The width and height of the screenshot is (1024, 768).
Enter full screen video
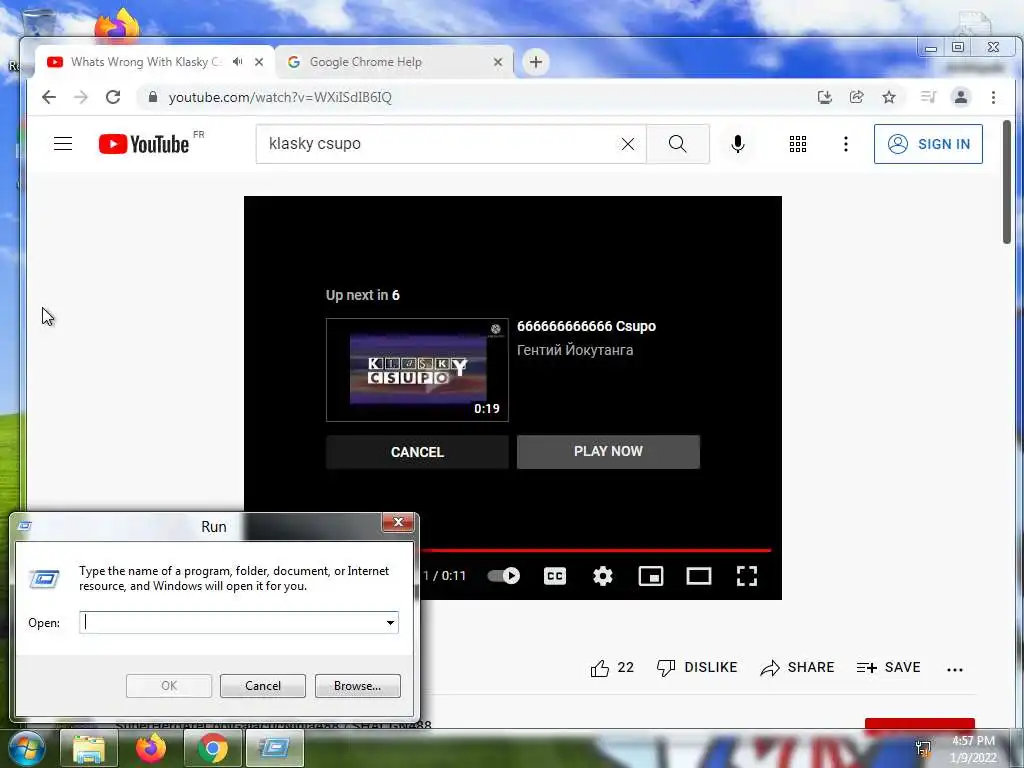746,575
